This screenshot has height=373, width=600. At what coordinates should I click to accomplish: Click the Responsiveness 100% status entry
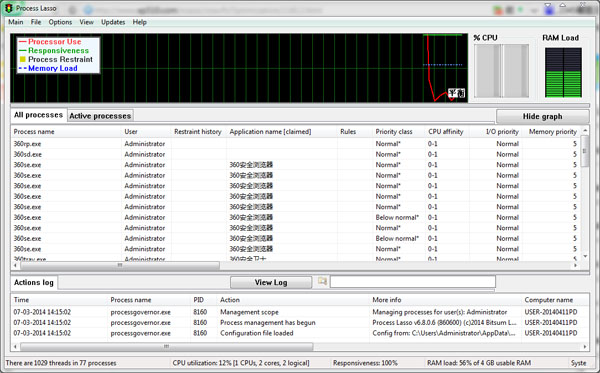[x=365, y=363]
